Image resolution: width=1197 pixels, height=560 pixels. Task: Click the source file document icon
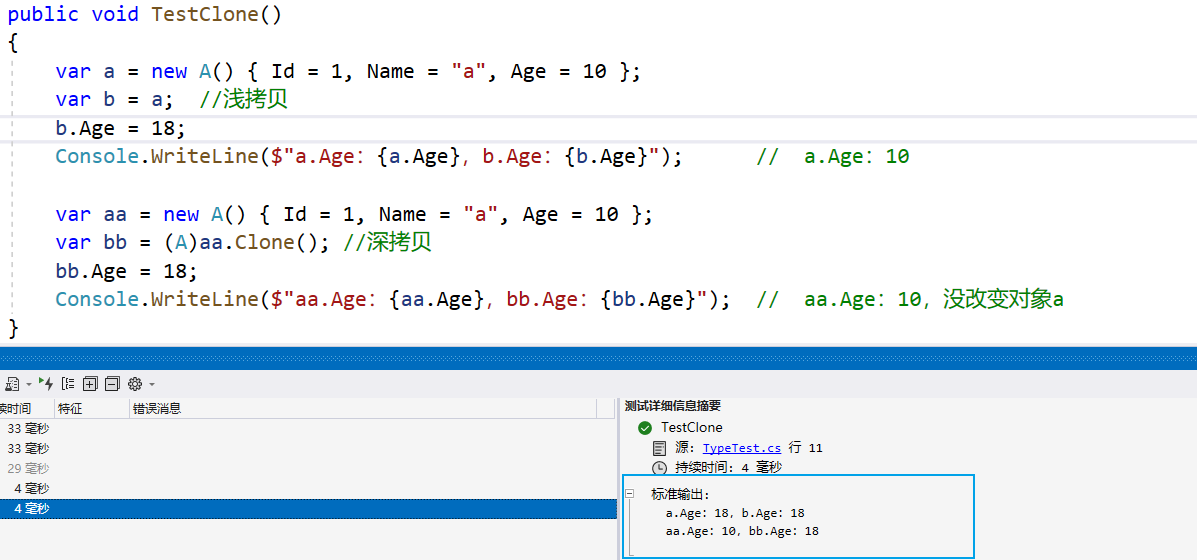coord(659,448)
